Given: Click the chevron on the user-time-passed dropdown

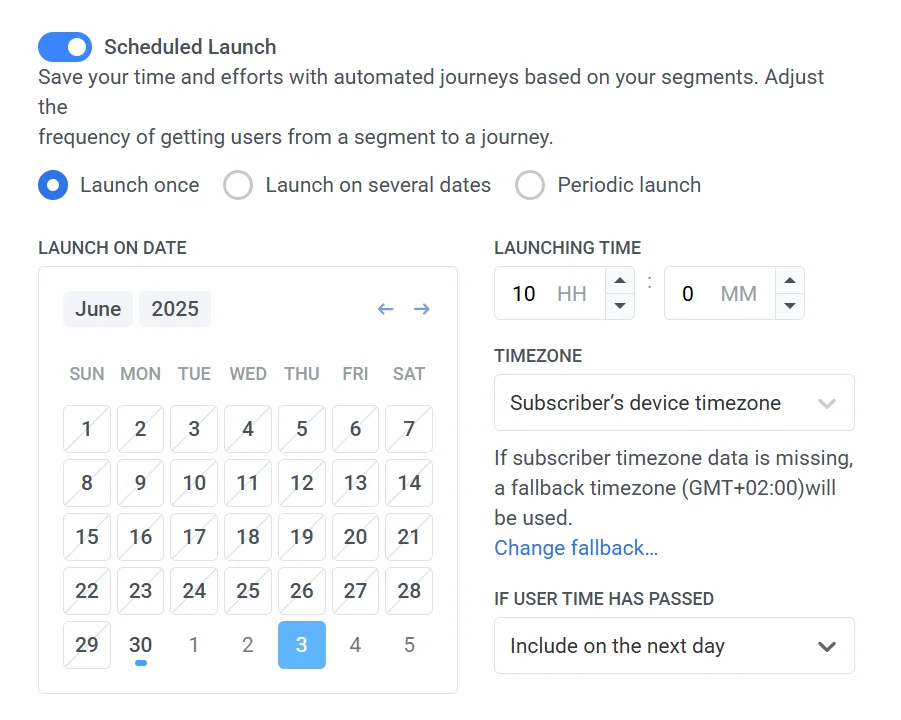Looking at the screenshot, I should click(x=827, y=645).
